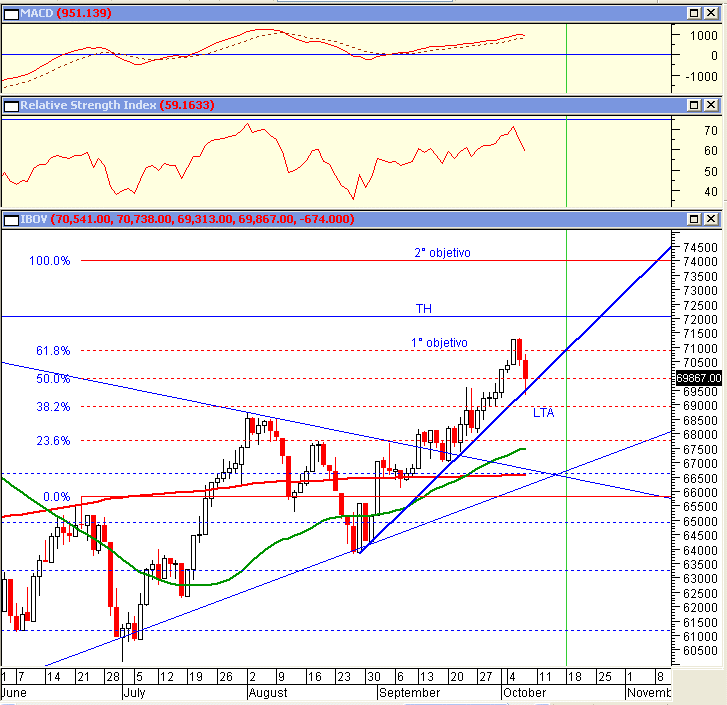This screenshot has height=705, width=727.
Task: Select the RSI axis value 70
Action: click(710, 131)
